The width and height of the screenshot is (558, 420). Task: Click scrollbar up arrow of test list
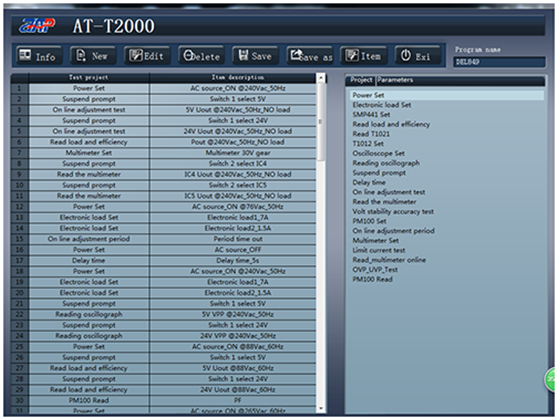[x=321, y=78]
